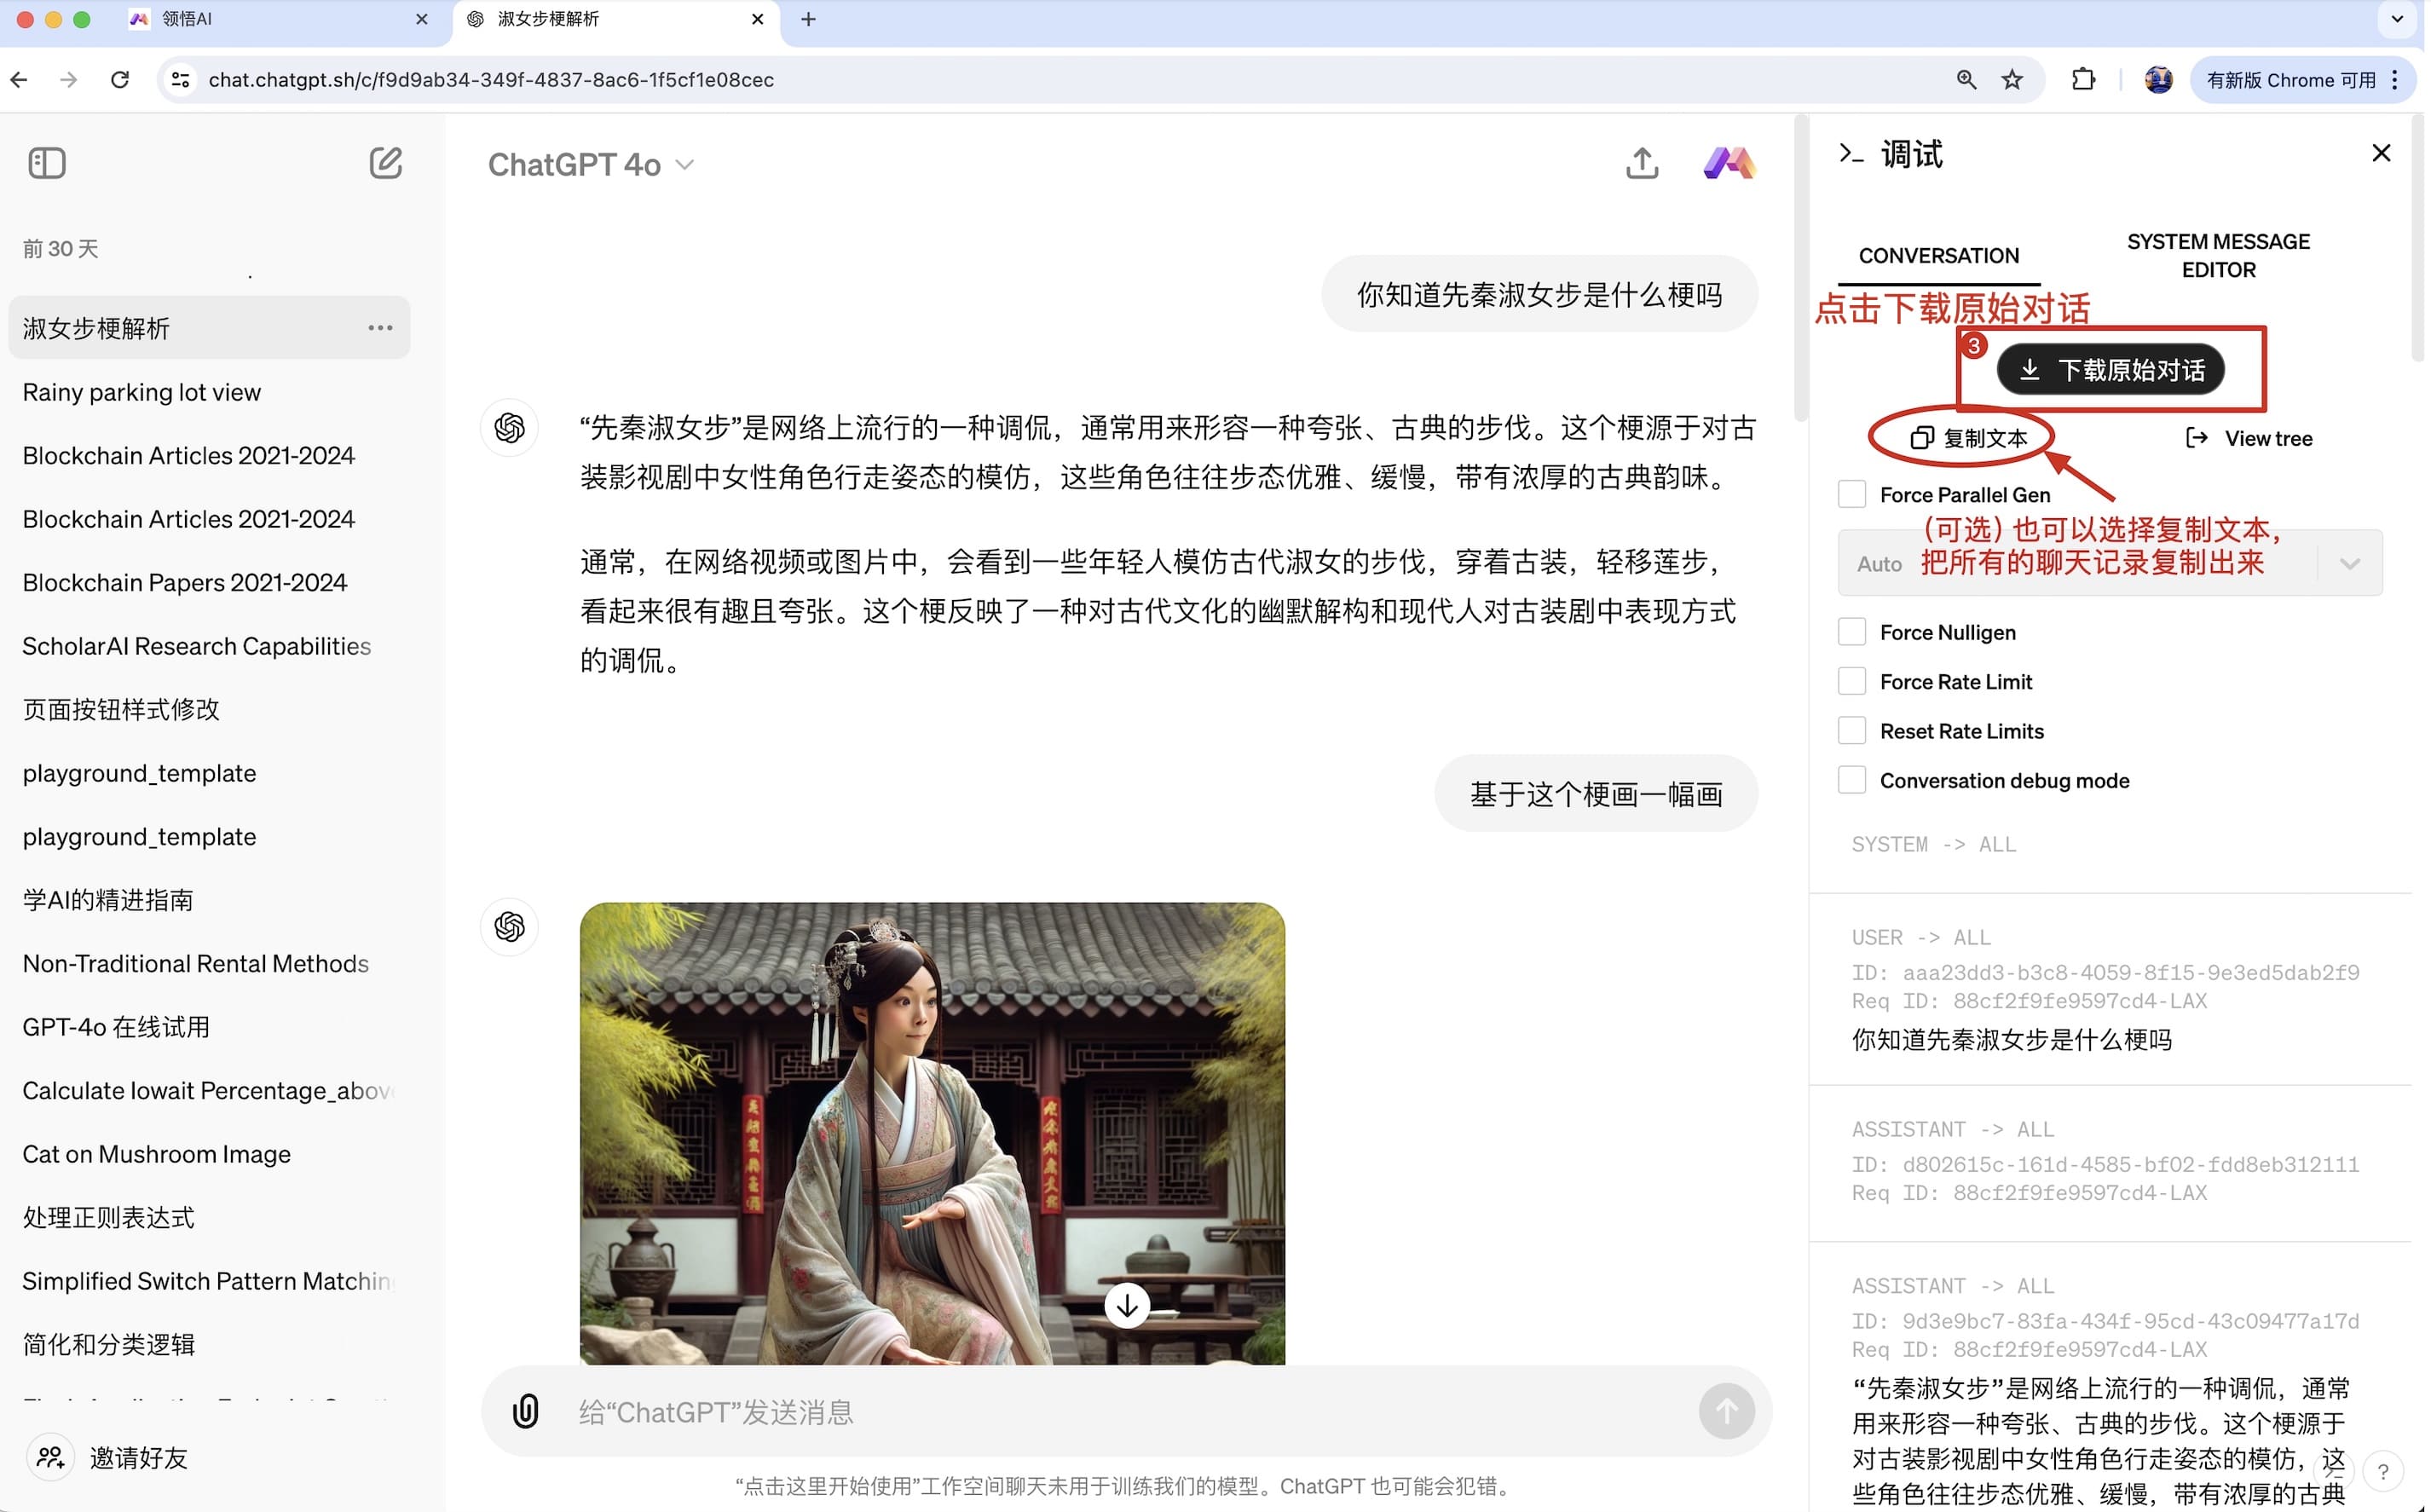Attach a file using the paperclip icon

point(525,1411)
